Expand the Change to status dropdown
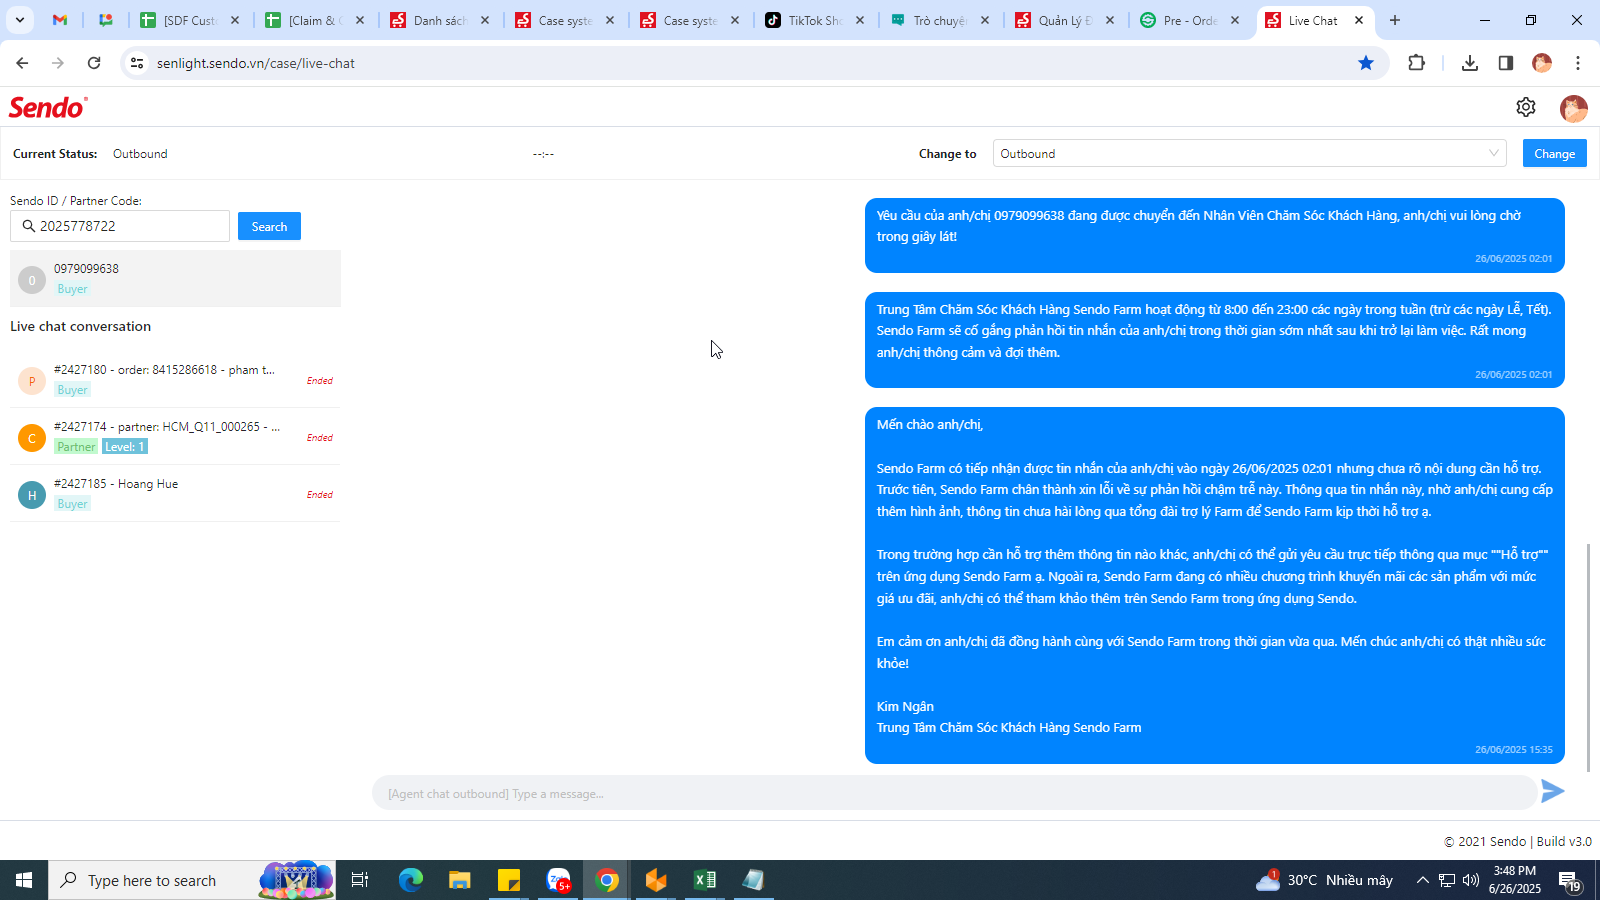1600x900 pixels. click(x=1250, y=153)
